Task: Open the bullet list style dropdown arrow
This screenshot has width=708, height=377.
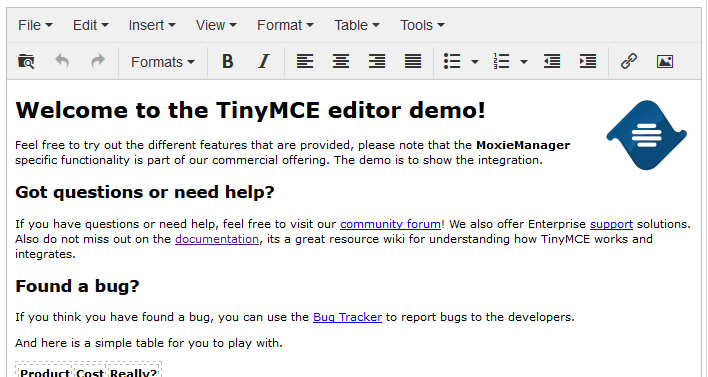Action: tap(475, 62)
